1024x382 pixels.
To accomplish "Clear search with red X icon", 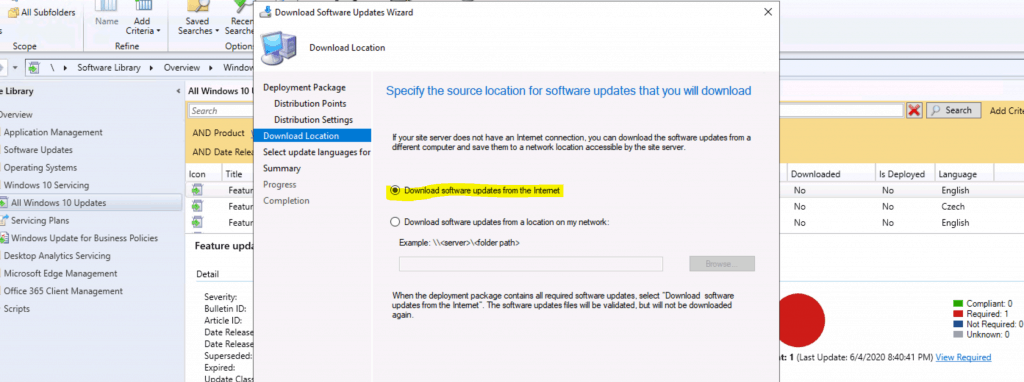I will [914, 111].
